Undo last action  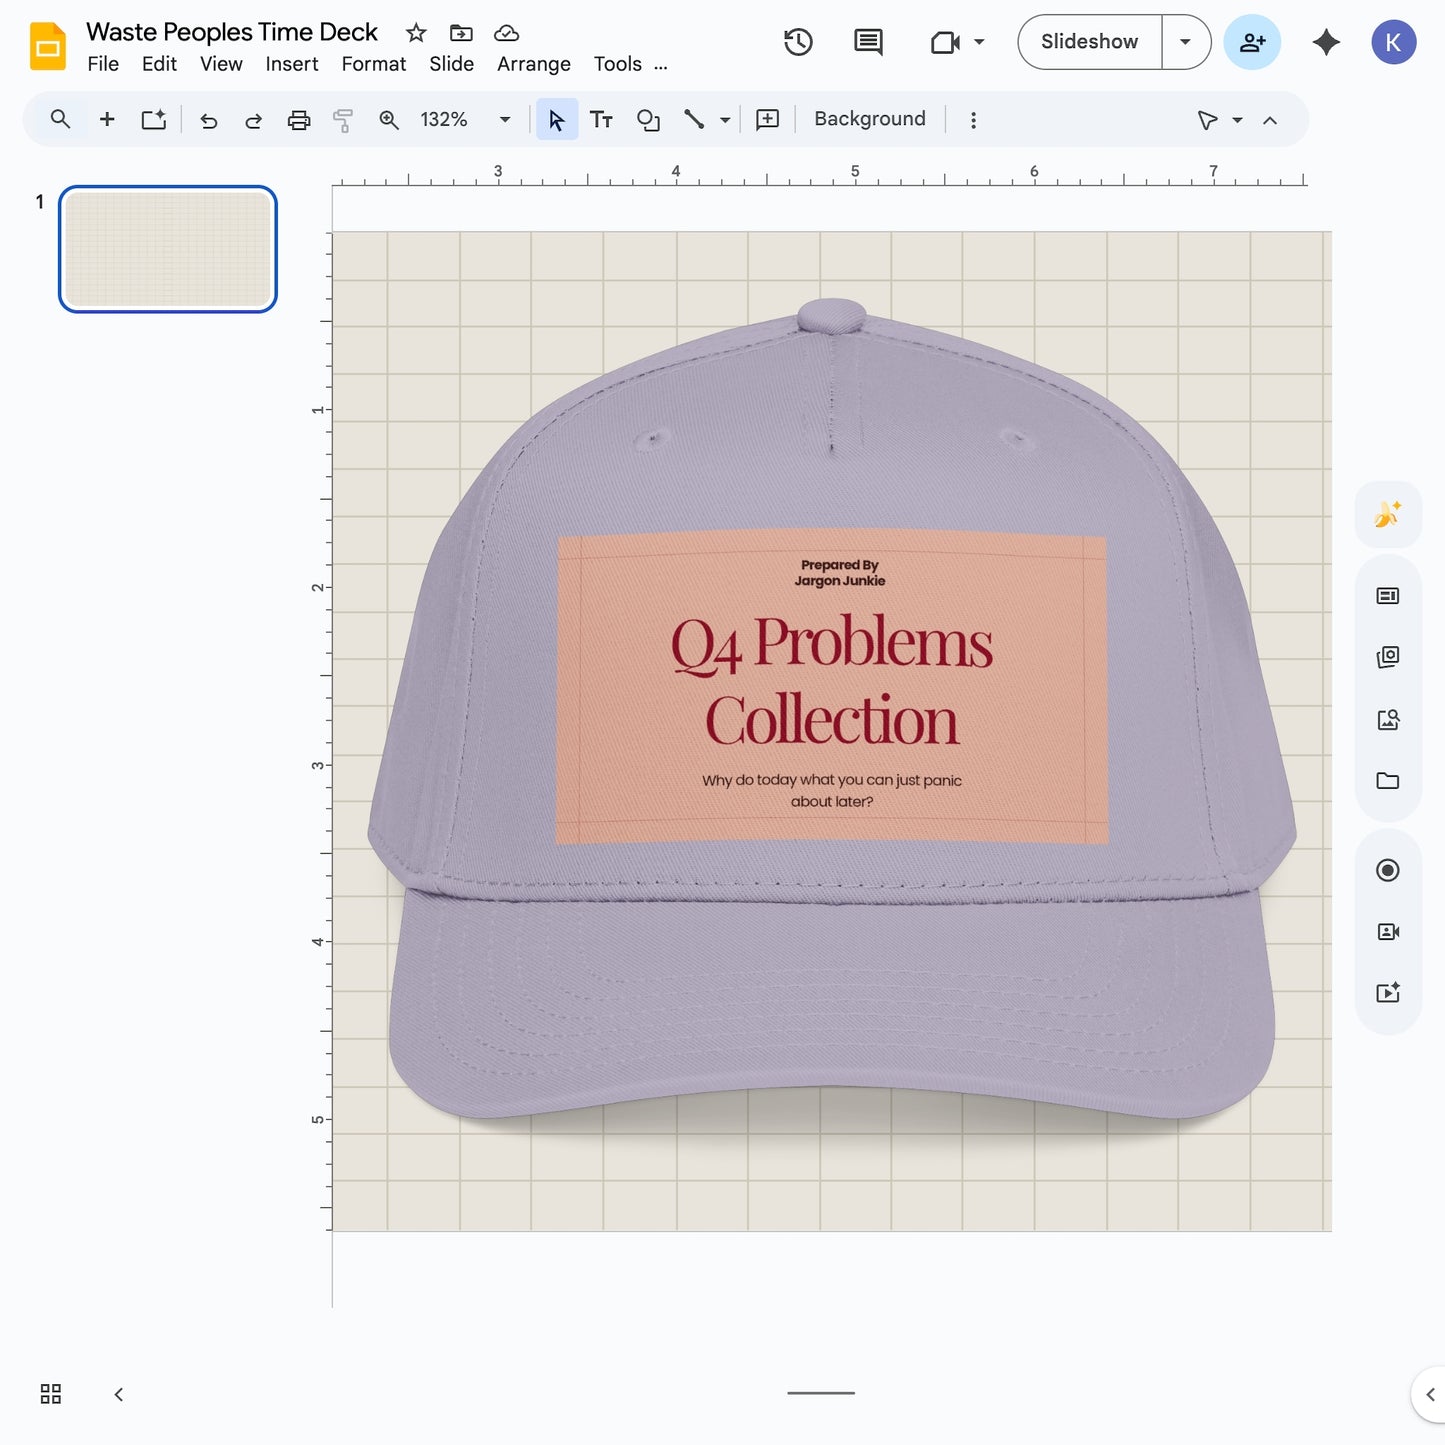click(208, 121)
